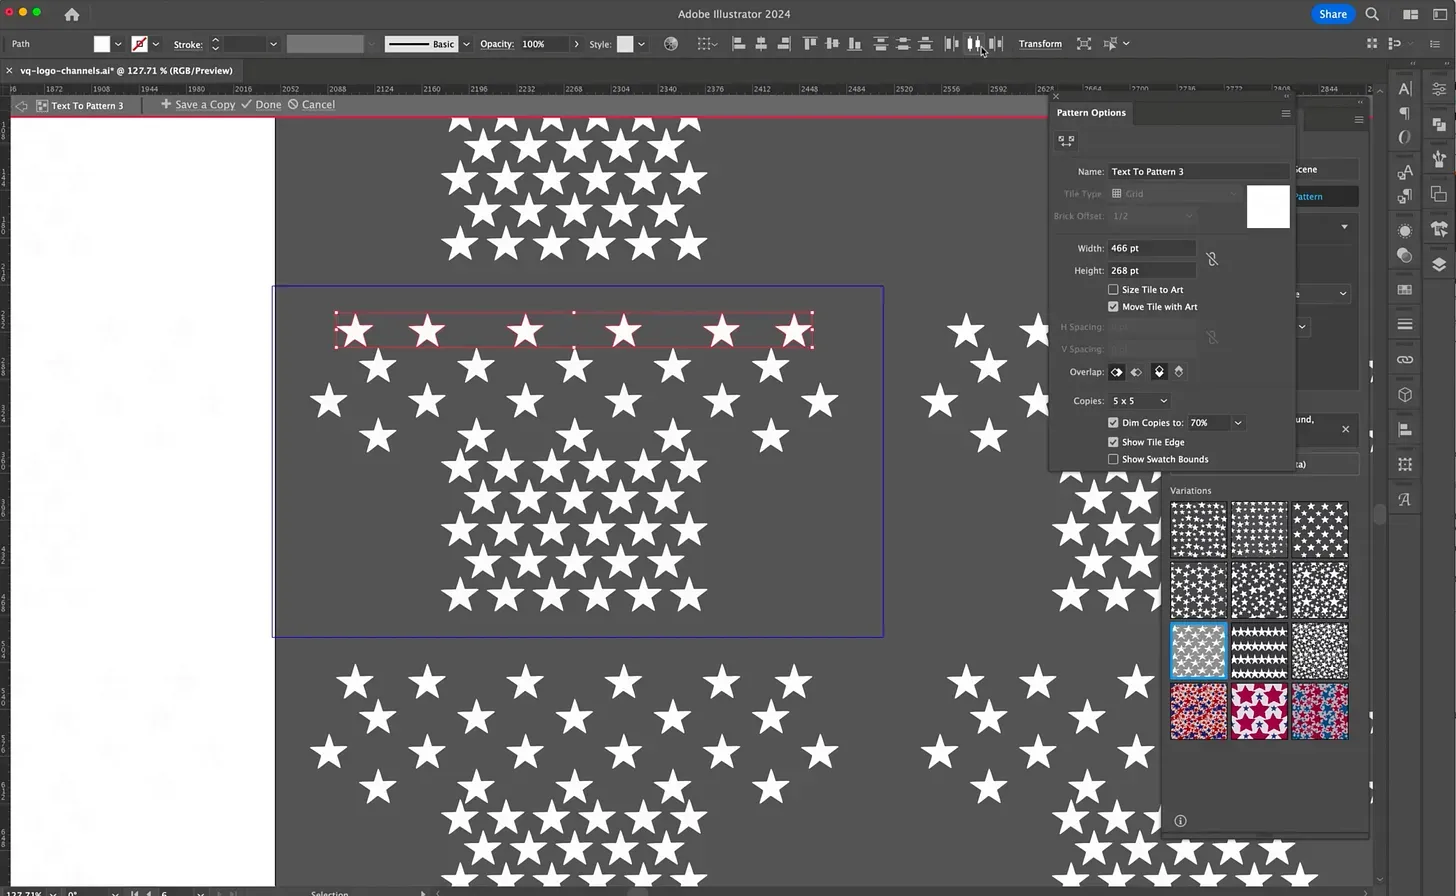Check Show Swatch Bounds

pyautogui.click(x=1113, y=459)
